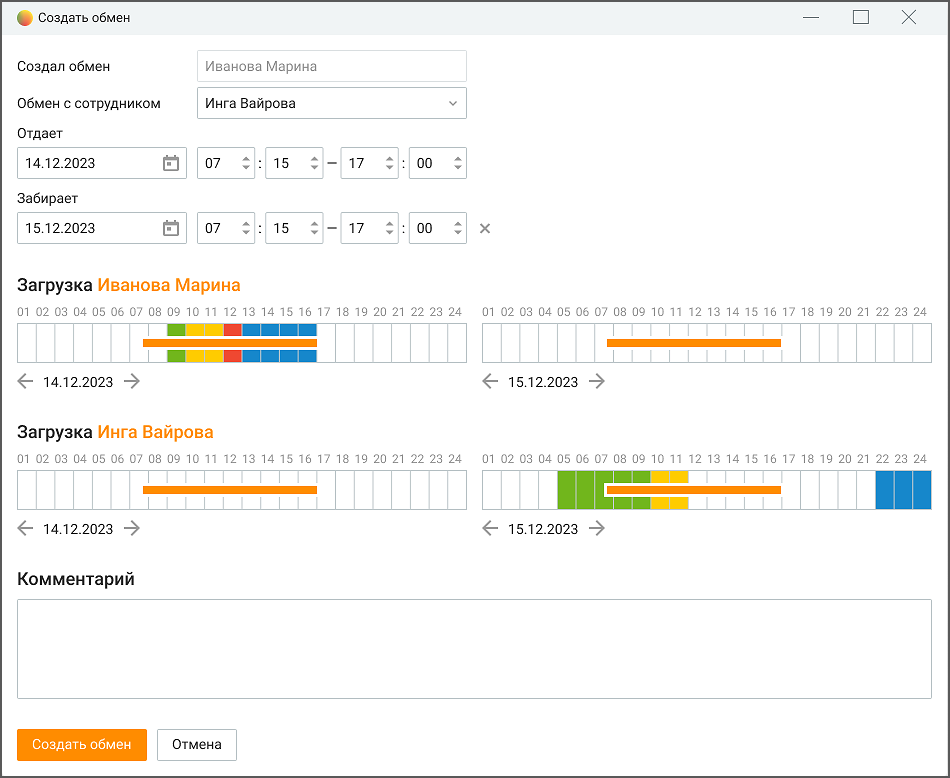Adjust Забирает end minutes stepper
Viewport: 950px width, 778px height.
458,228
